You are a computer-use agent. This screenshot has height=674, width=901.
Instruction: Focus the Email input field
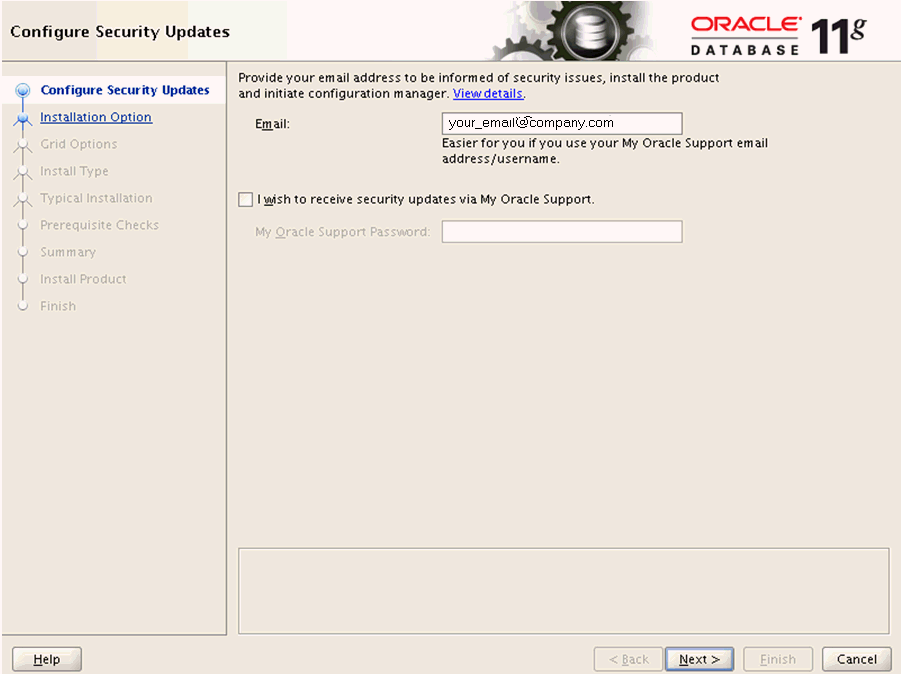tap(562, 123)
